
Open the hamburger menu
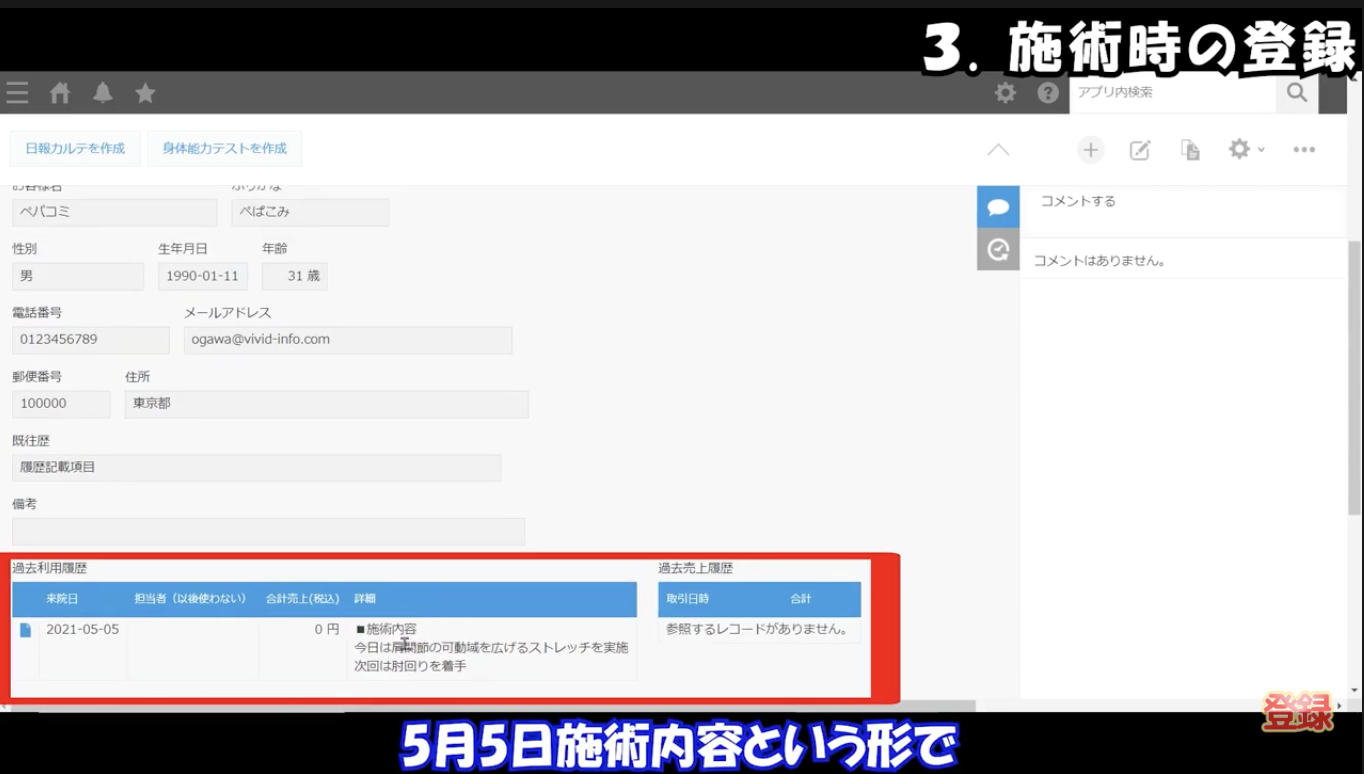click(17, 93)
